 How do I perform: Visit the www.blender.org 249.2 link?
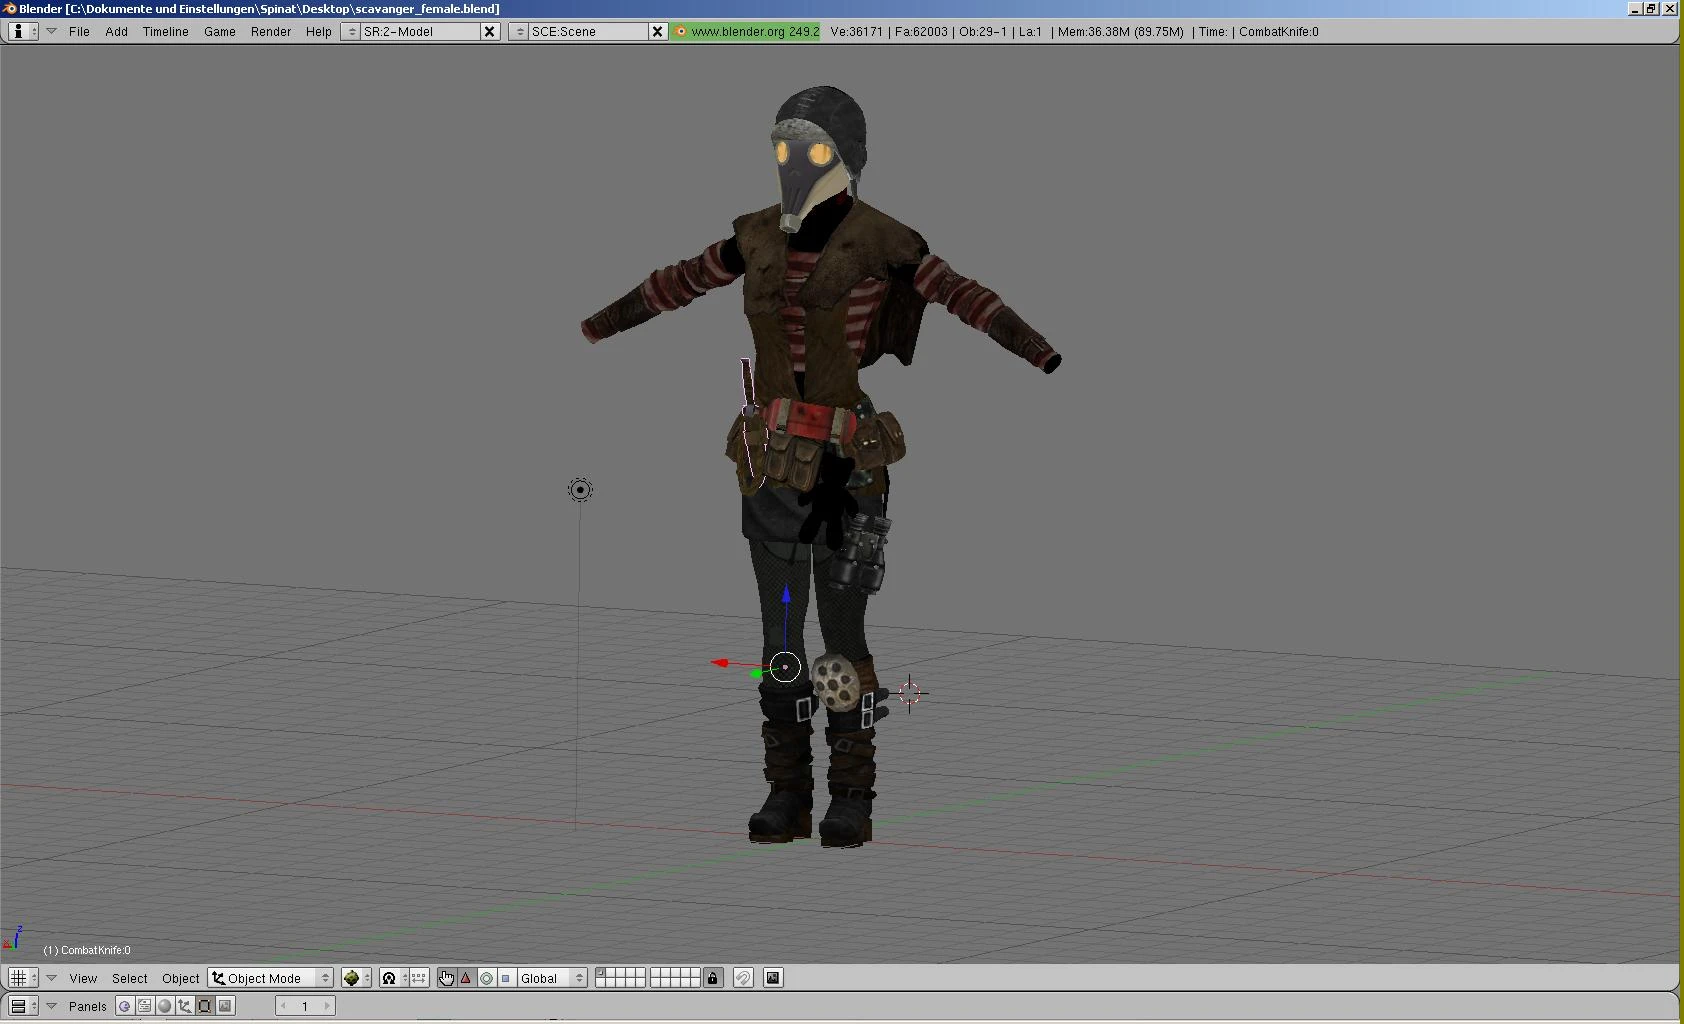tap(746, 31)
